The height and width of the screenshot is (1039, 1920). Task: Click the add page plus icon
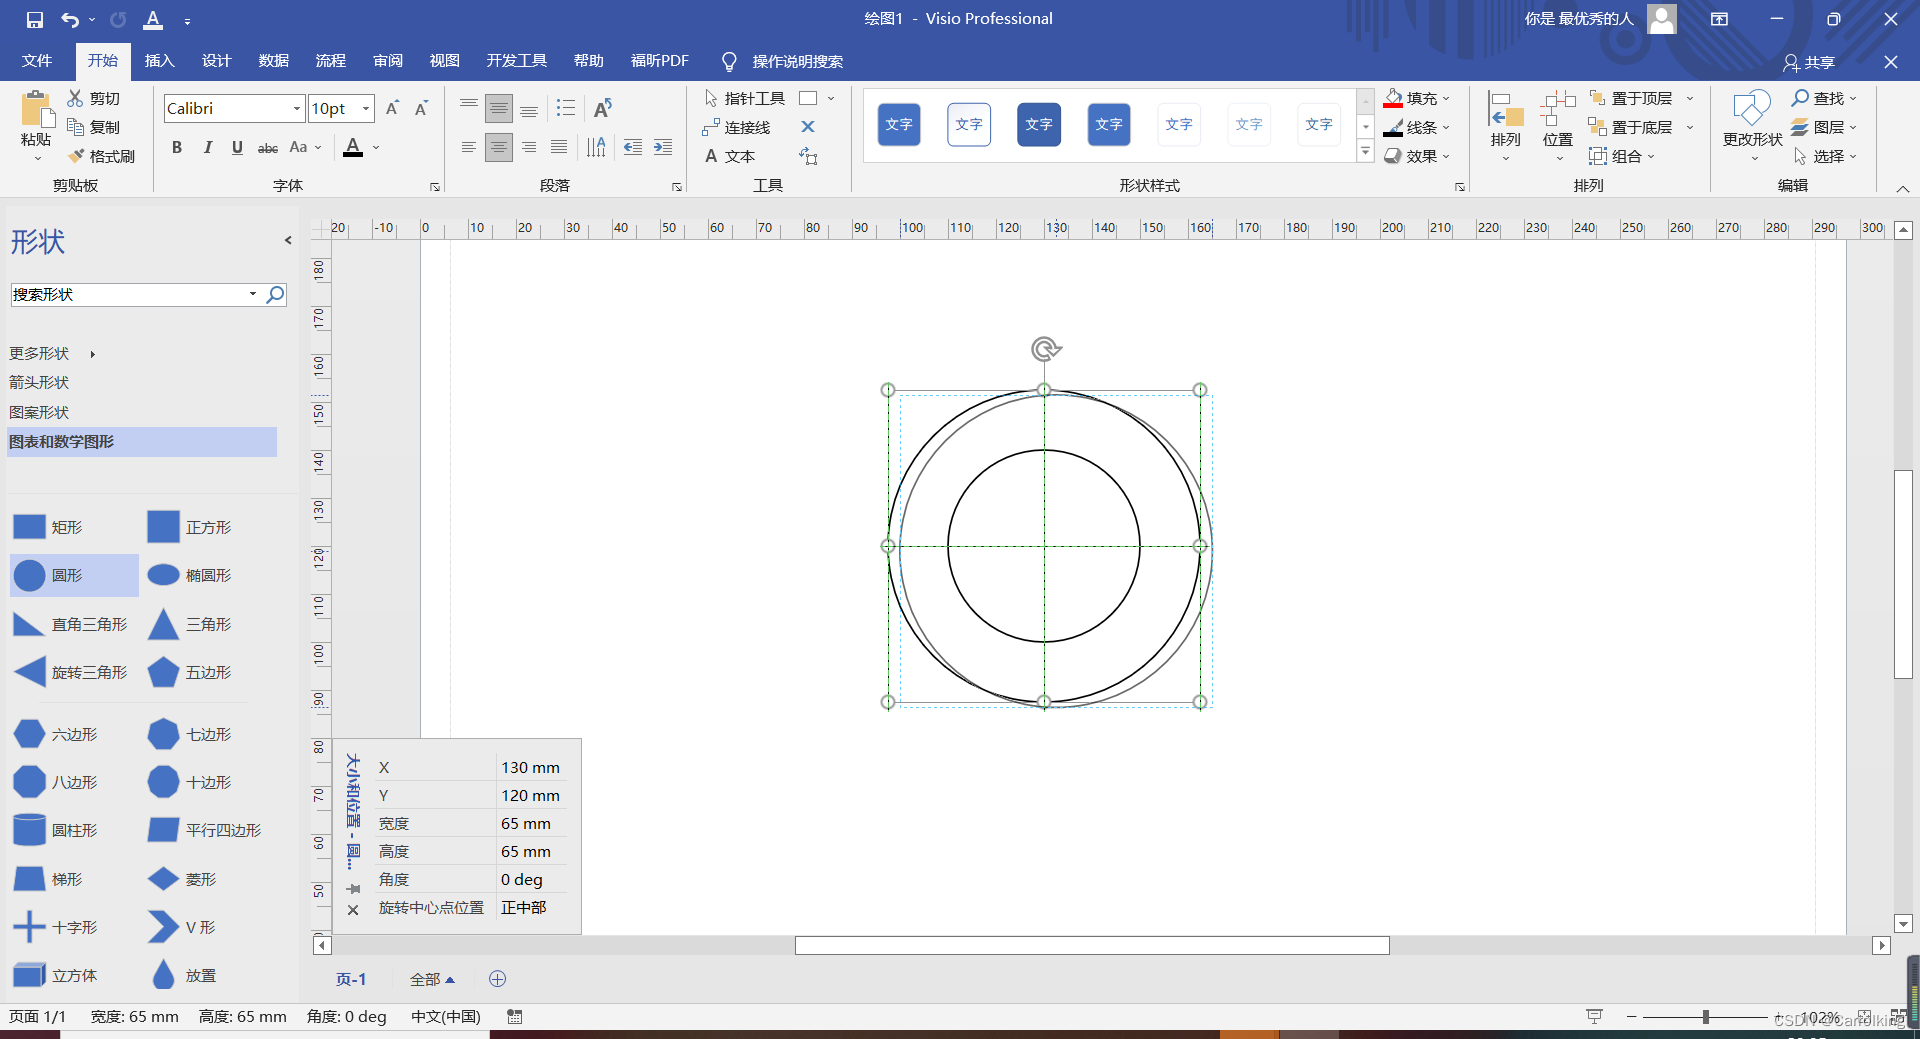coord(497,979)
